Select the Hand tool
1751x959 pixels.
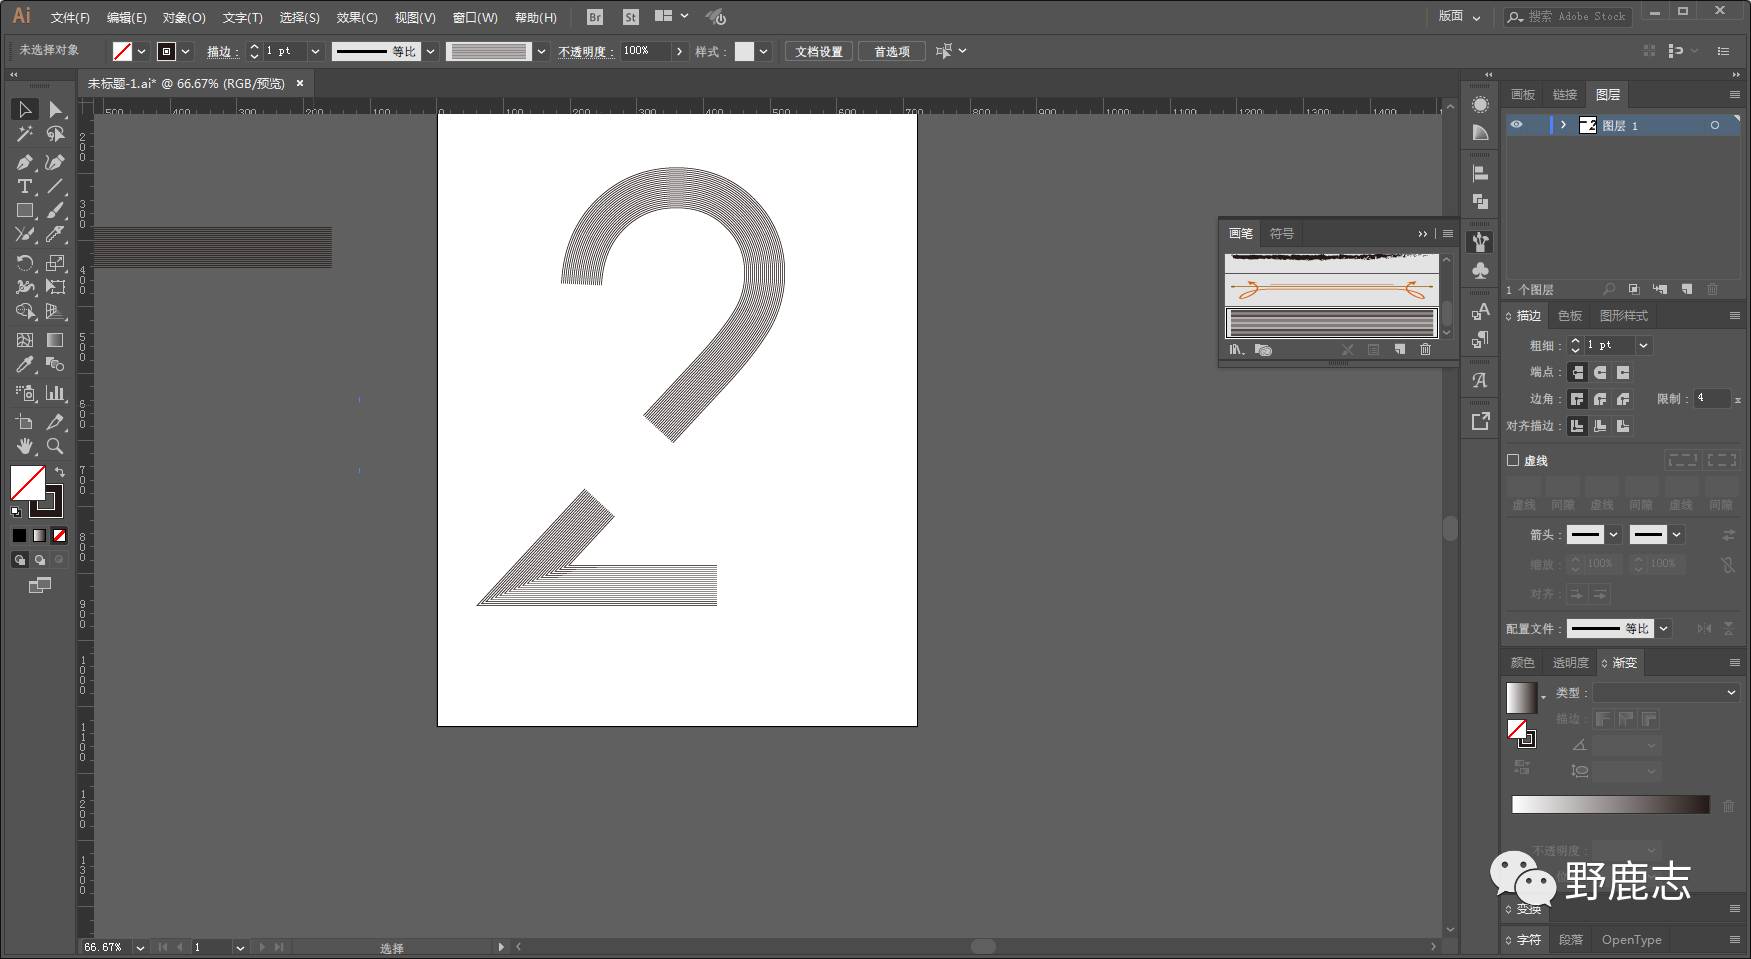click(24, 446)
